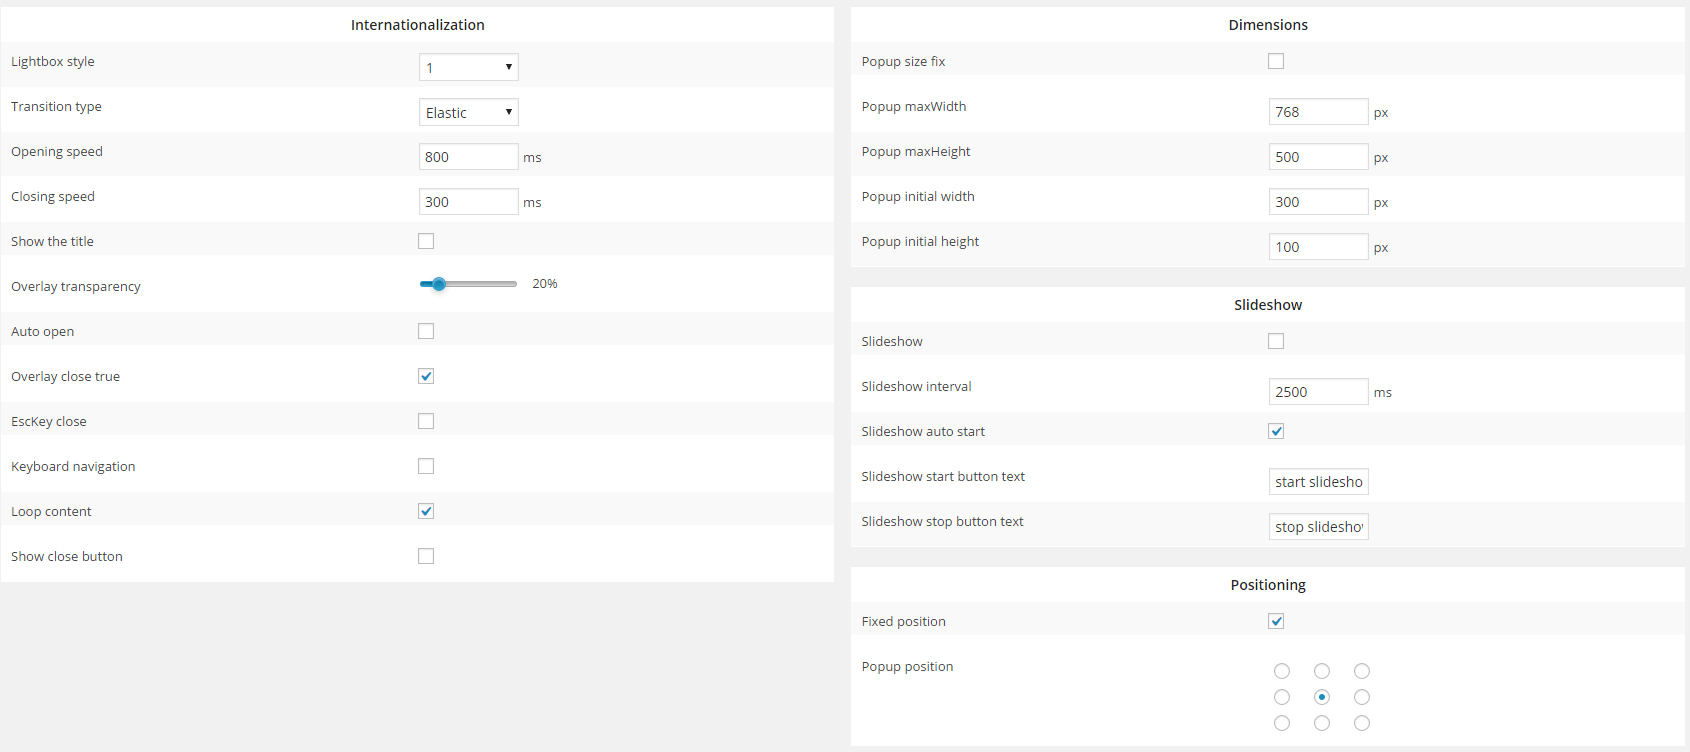Enable the Auto open checkbox
The height and width of the screenshot is (752, 1690).
tap(426, 331)
